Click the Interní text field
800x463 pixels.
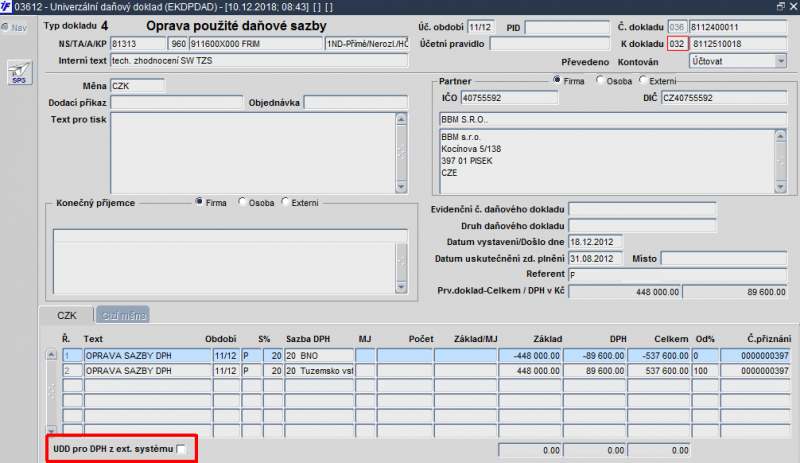pos(259,61)
